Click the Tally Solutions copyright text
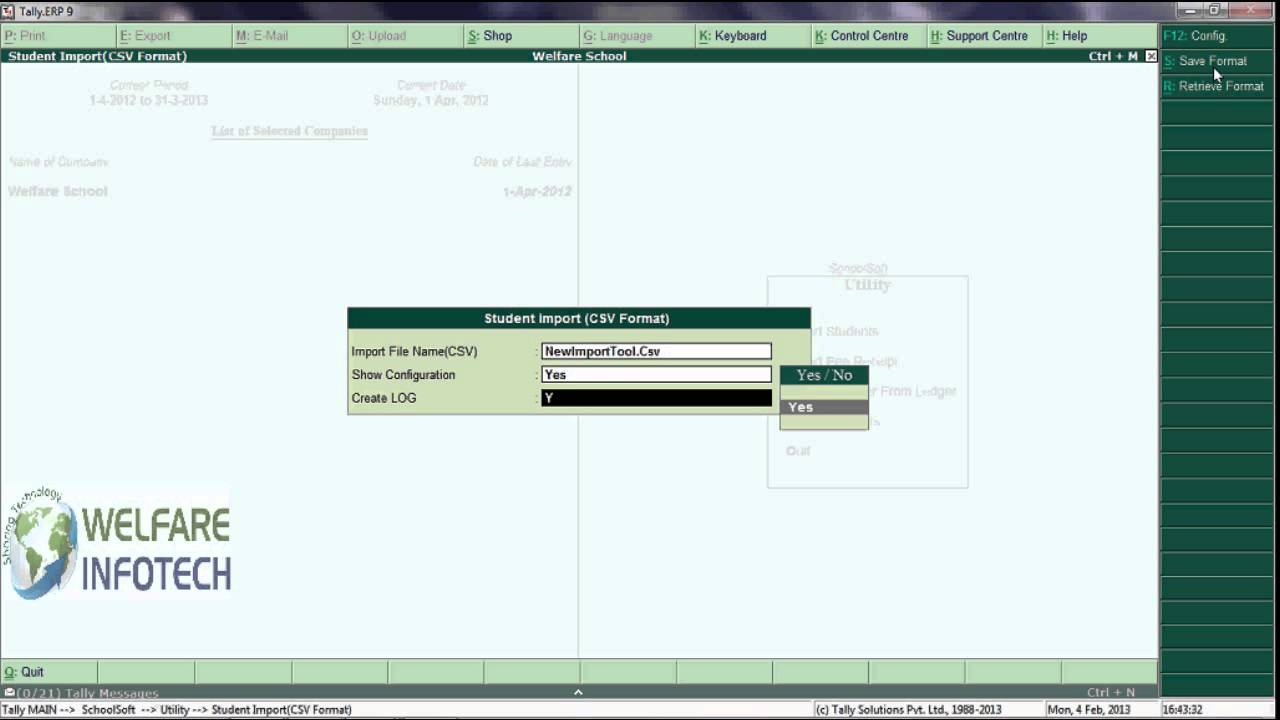This screenshot has width=1280, height=720. (908, 710)
